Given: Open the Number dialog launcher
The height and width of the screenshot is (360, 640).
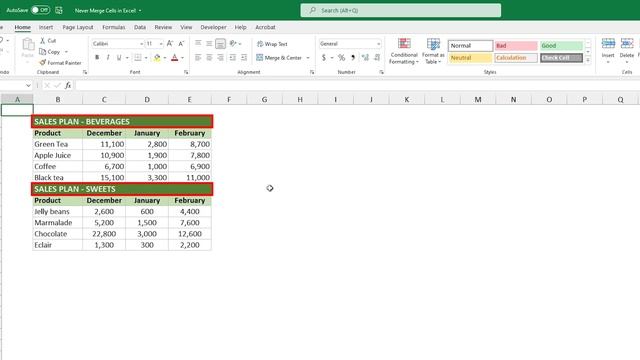Looking at the screenshot, I should pos(381,72).
